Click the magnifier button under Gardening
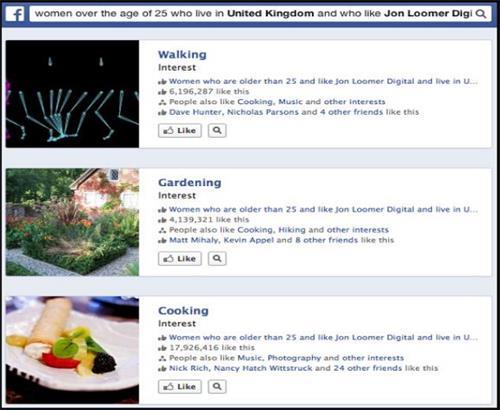 point(217,258)
